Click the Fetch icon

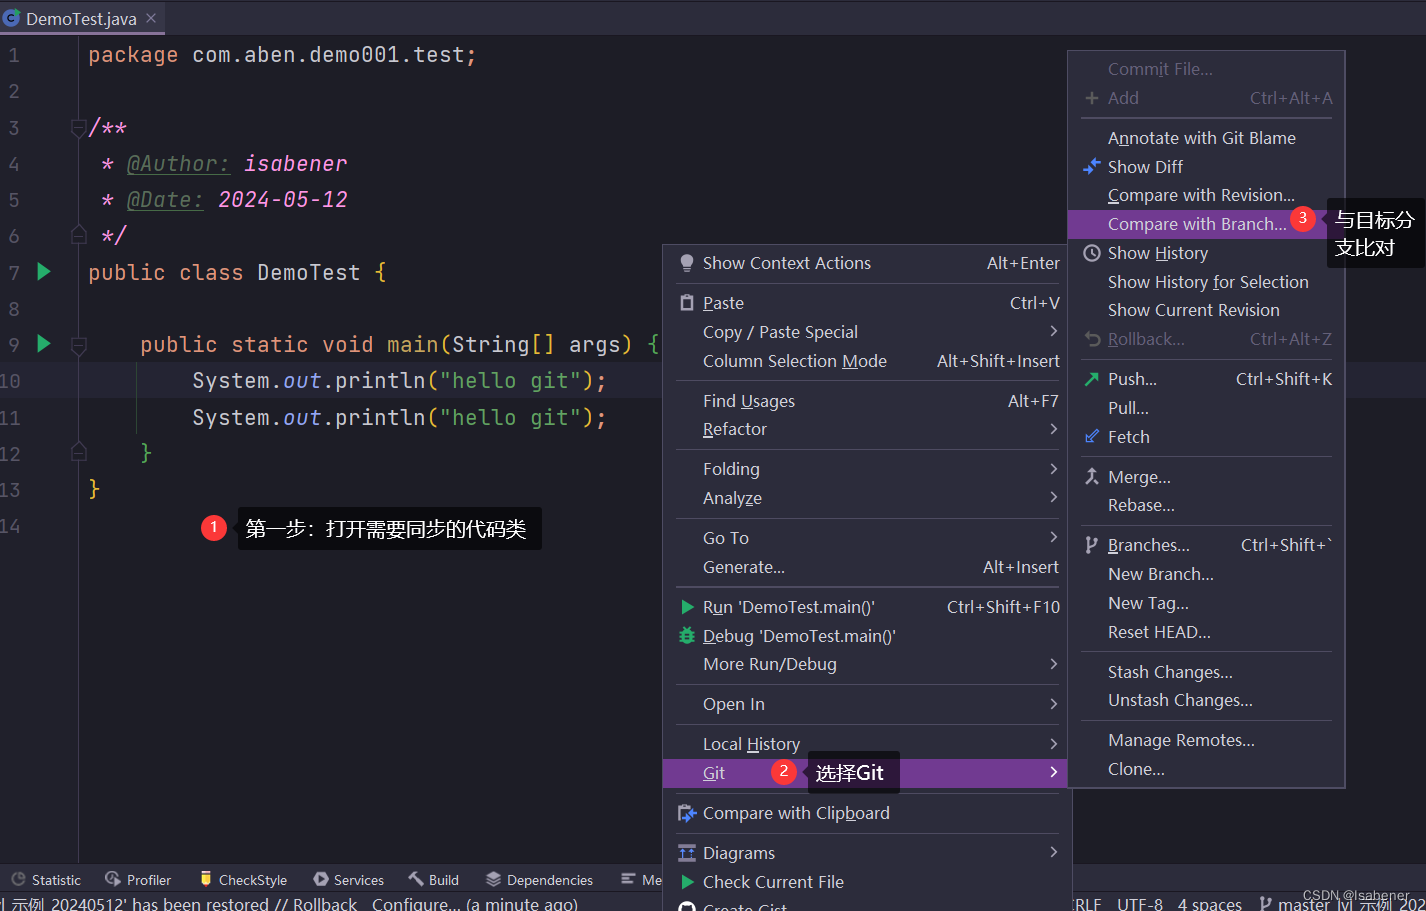[x=1092, y=437]
